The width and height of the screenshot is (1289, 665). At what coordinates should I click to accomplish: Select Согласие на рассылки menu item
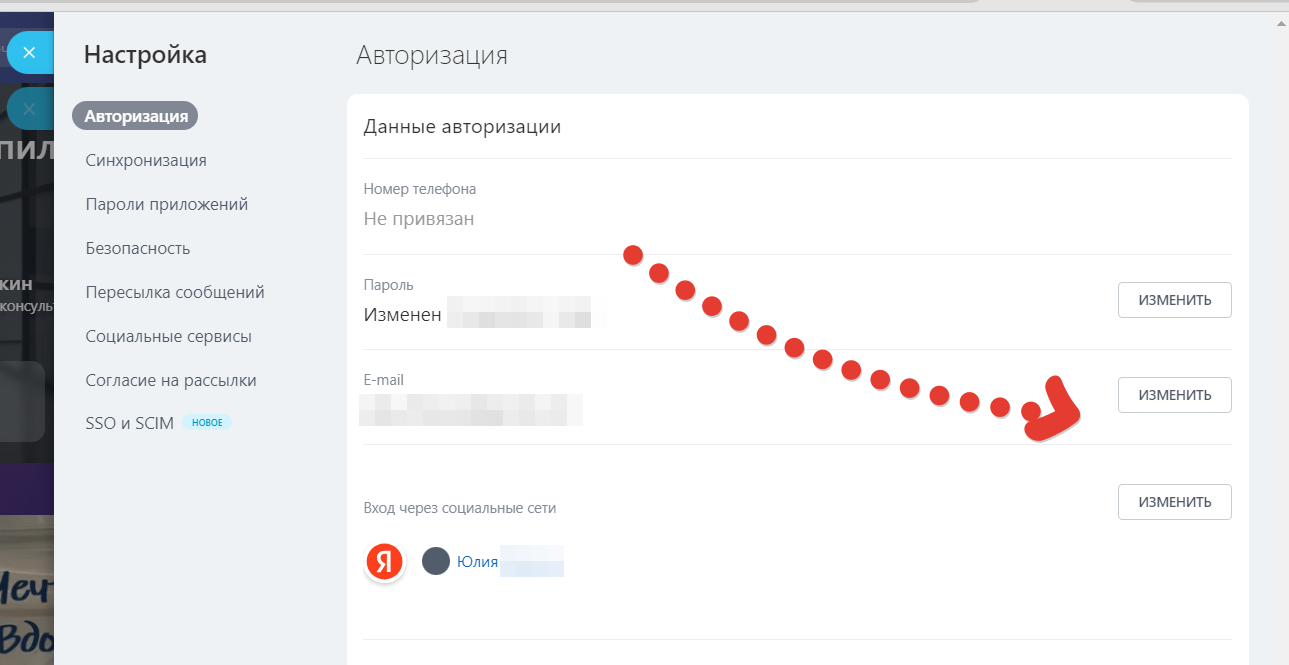(171, 380)
